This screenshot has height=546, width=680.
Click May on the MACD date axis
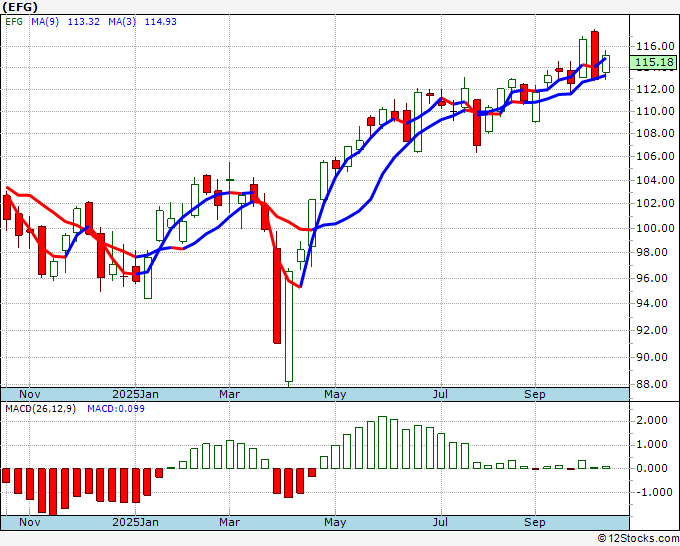335,522
